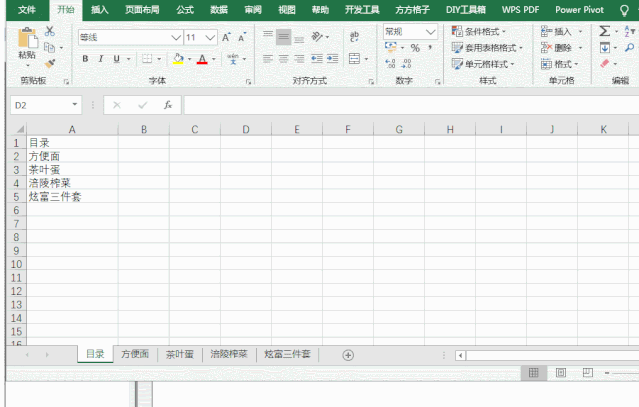Toggle Underline formatting
This screenshot has height=407, width=639.
pyautogui.click(x=117, y=59)
